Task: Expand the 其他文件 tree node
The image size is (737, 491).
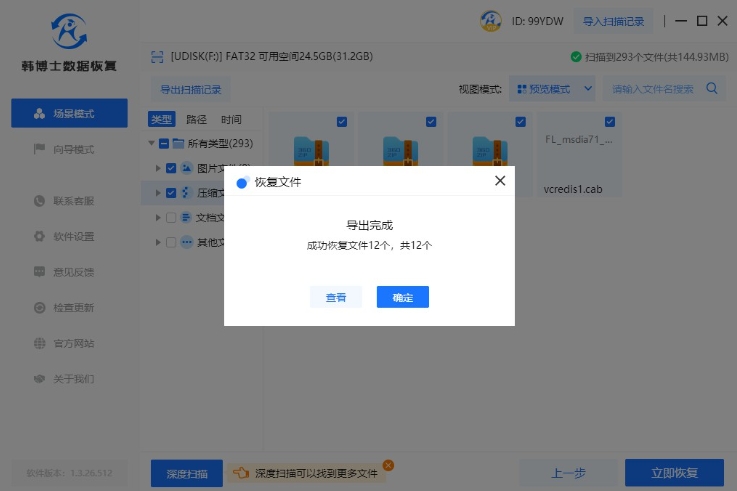Action: tap(157, 242)
